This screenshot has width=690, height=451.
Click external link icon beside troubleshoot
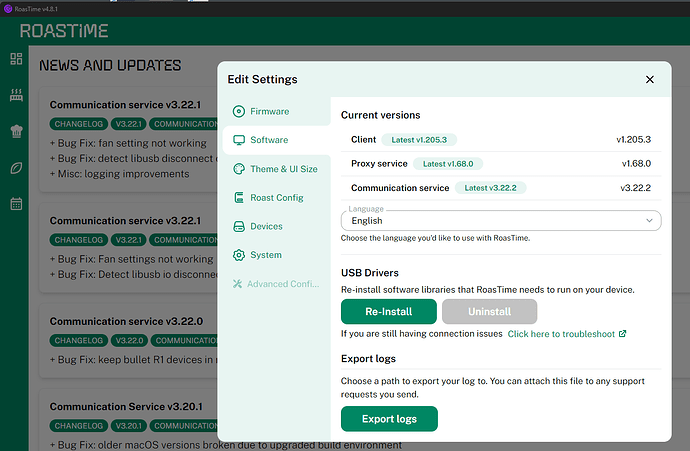pos(622,334)
